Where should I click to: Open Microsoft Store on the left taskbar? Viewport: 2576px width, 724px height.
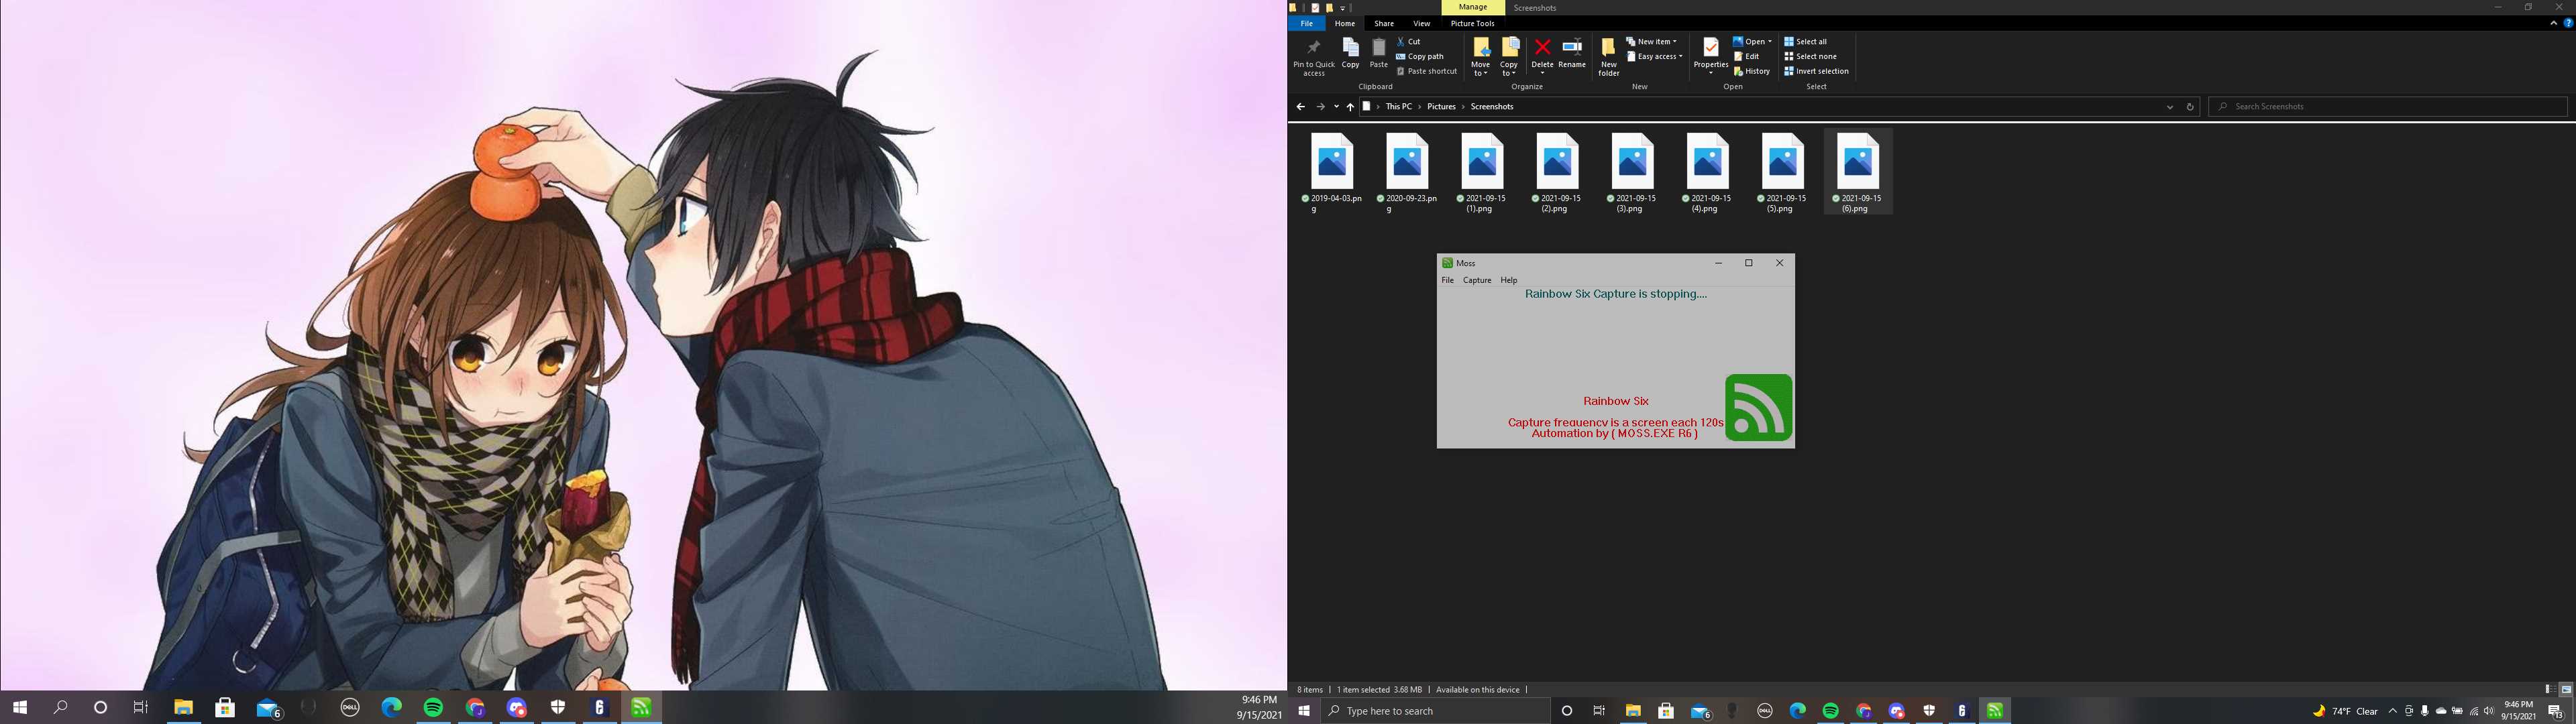pyautogui.click(x=225, y=708)
